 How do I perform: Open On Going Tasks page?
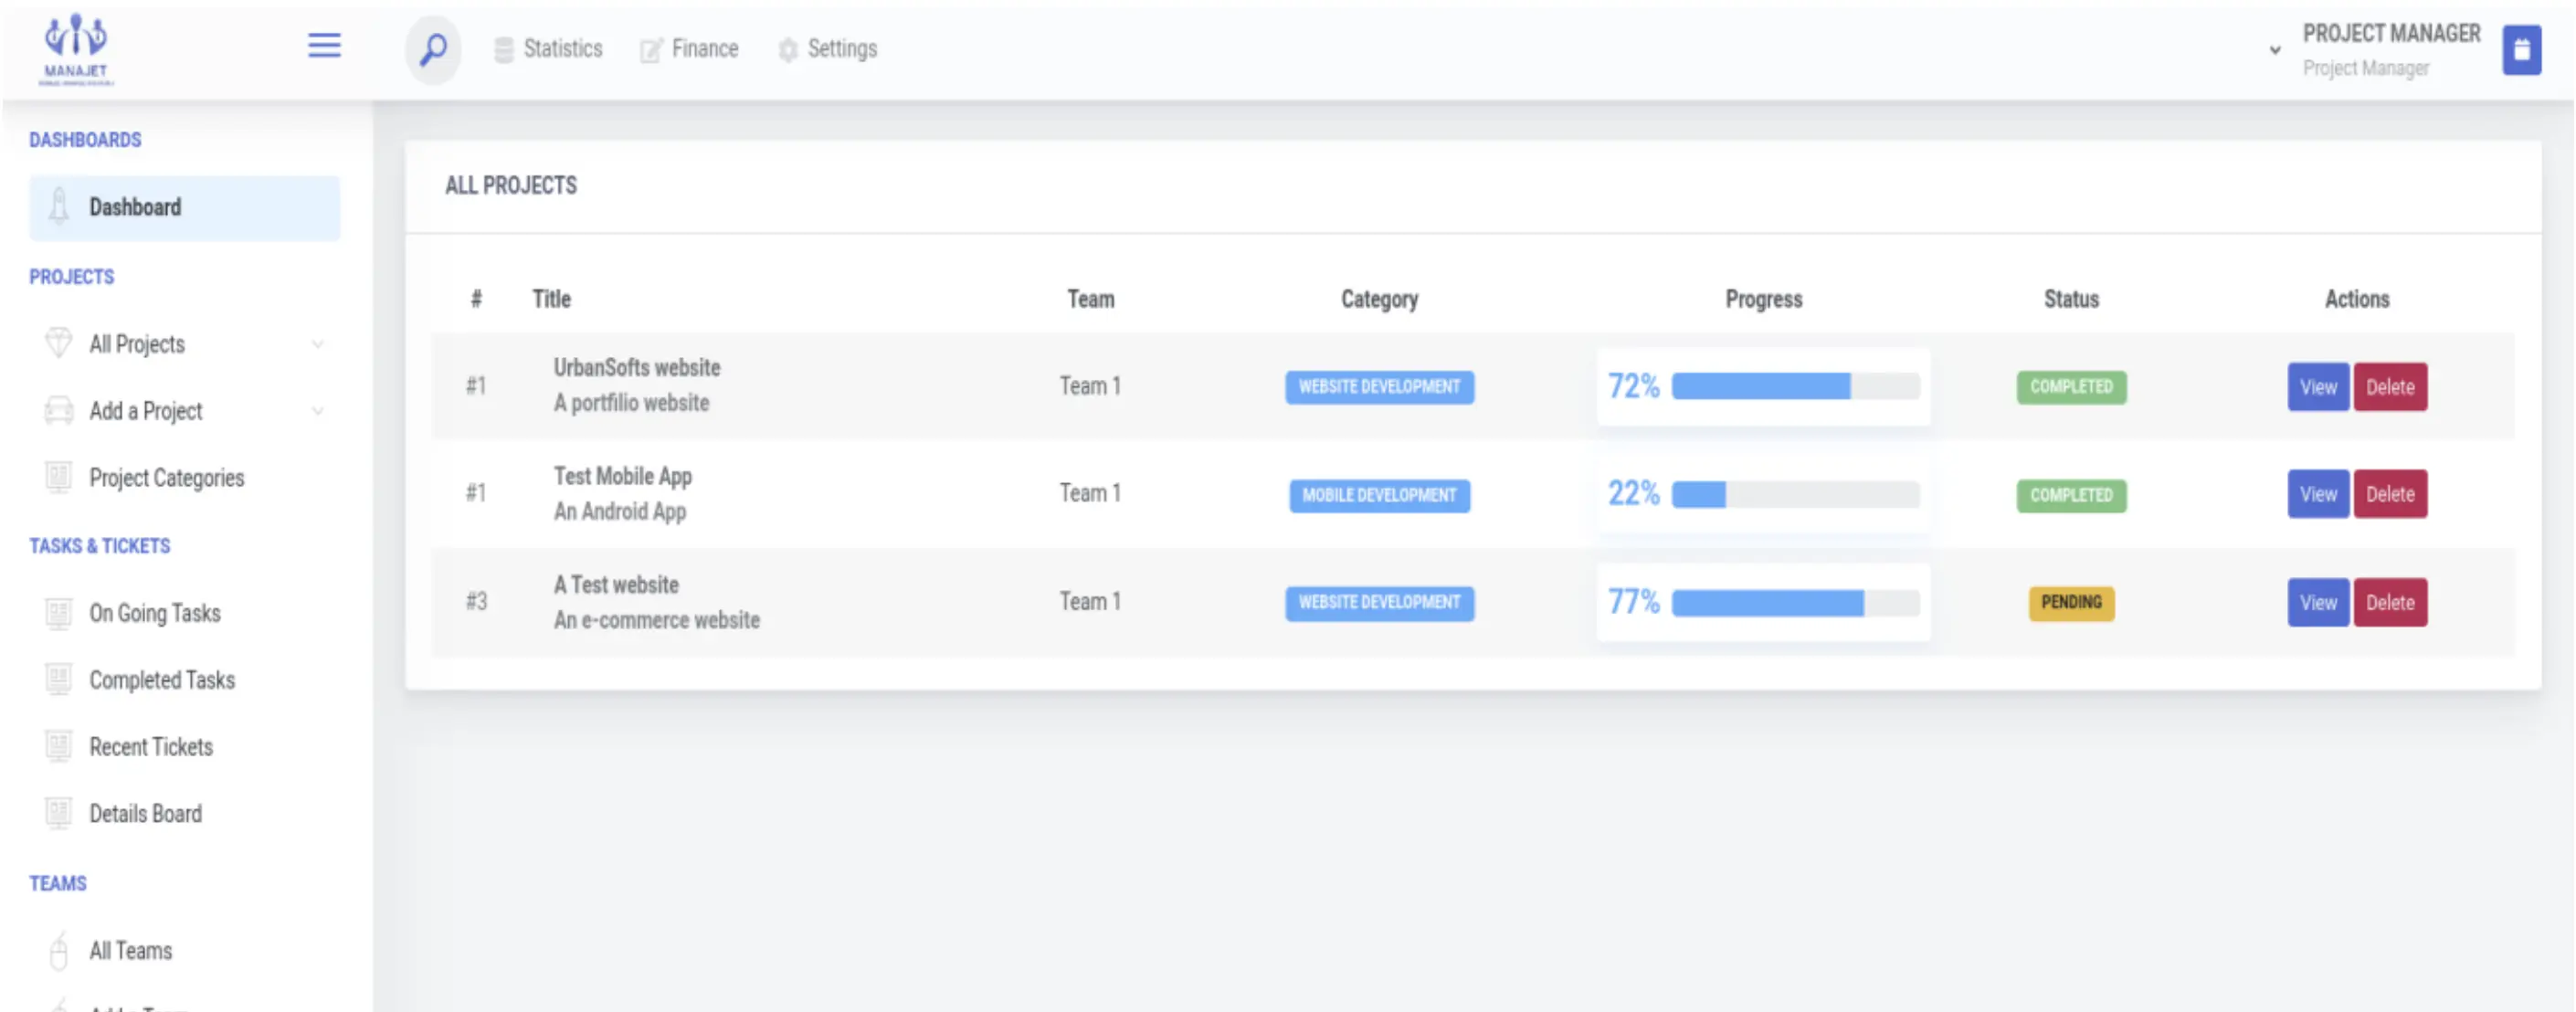185,613
